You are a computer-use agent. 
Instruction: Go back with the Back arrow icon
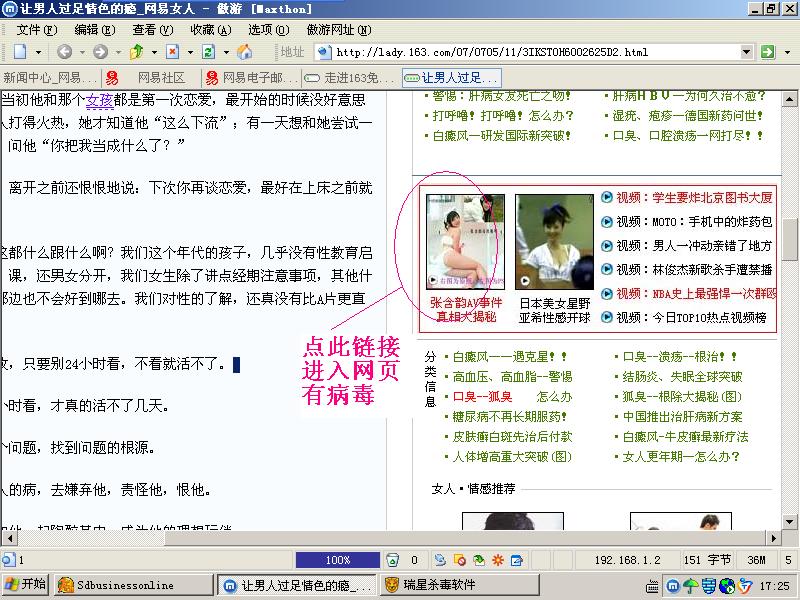click(x=64, y=52)
